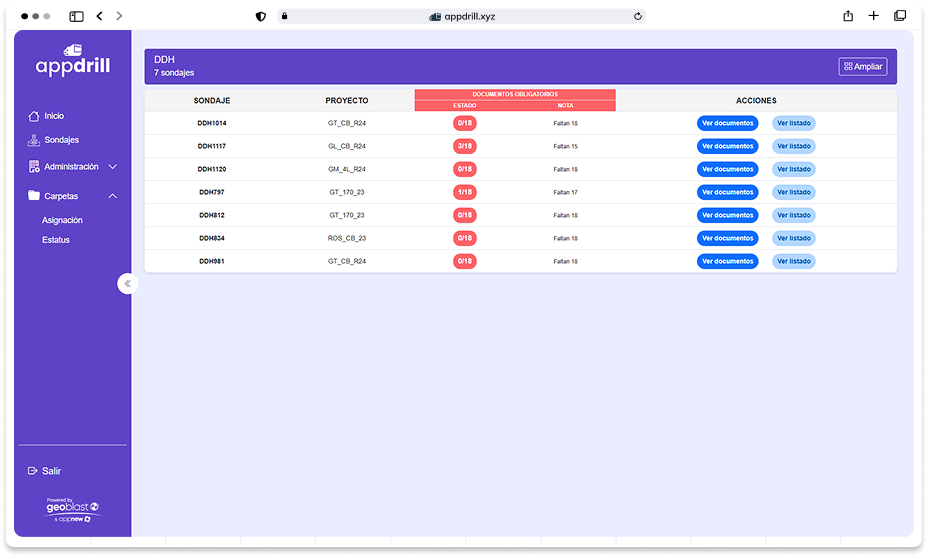
Task: Open the browser sidebar panel icon
Action: pos(76,16)
